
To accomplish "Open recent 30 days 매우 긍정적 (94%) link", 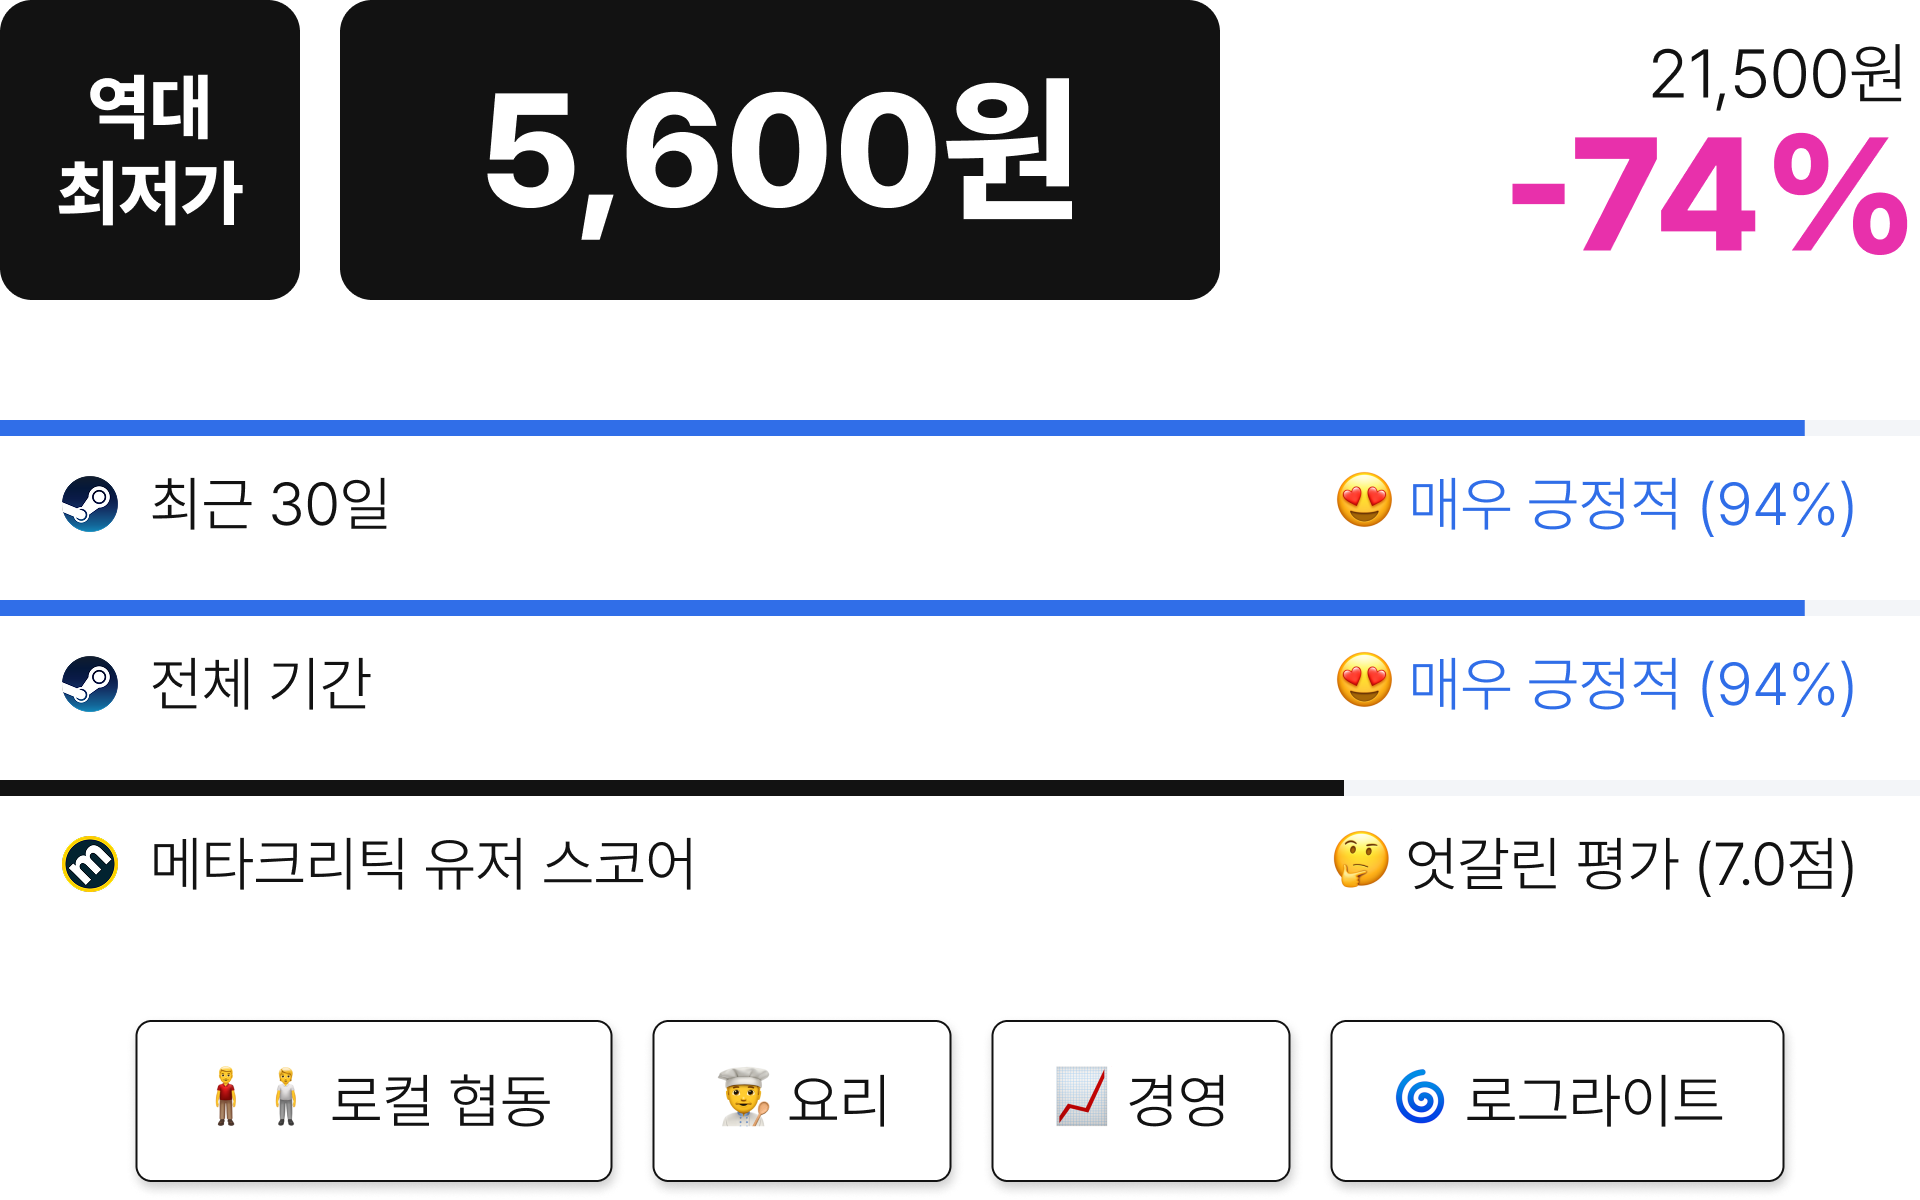I will (x=1632, y=504).
